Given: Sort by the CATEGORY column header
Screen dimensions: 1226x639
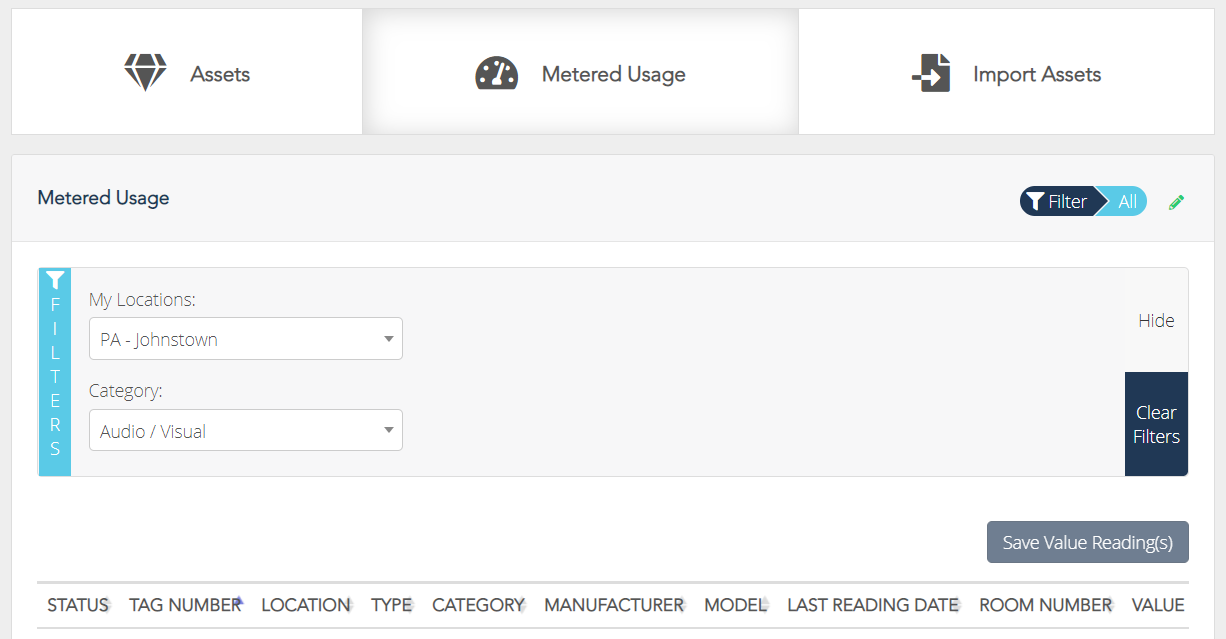Looking at the screenshot, I should tap(478, 605).
